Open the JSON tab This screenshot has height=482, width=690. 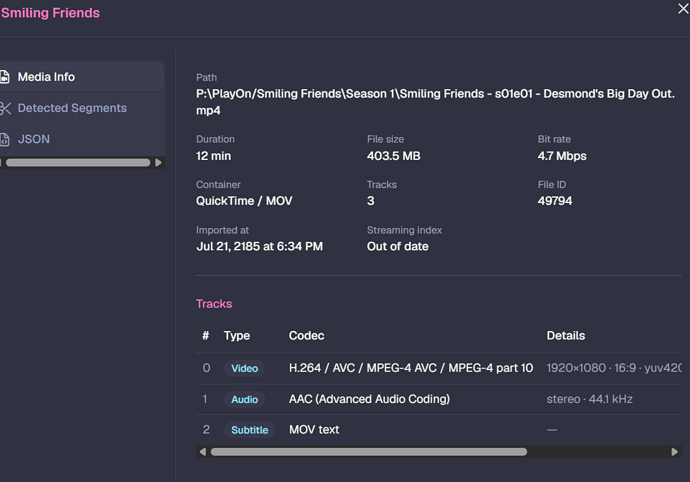click(x=81, y=139)
